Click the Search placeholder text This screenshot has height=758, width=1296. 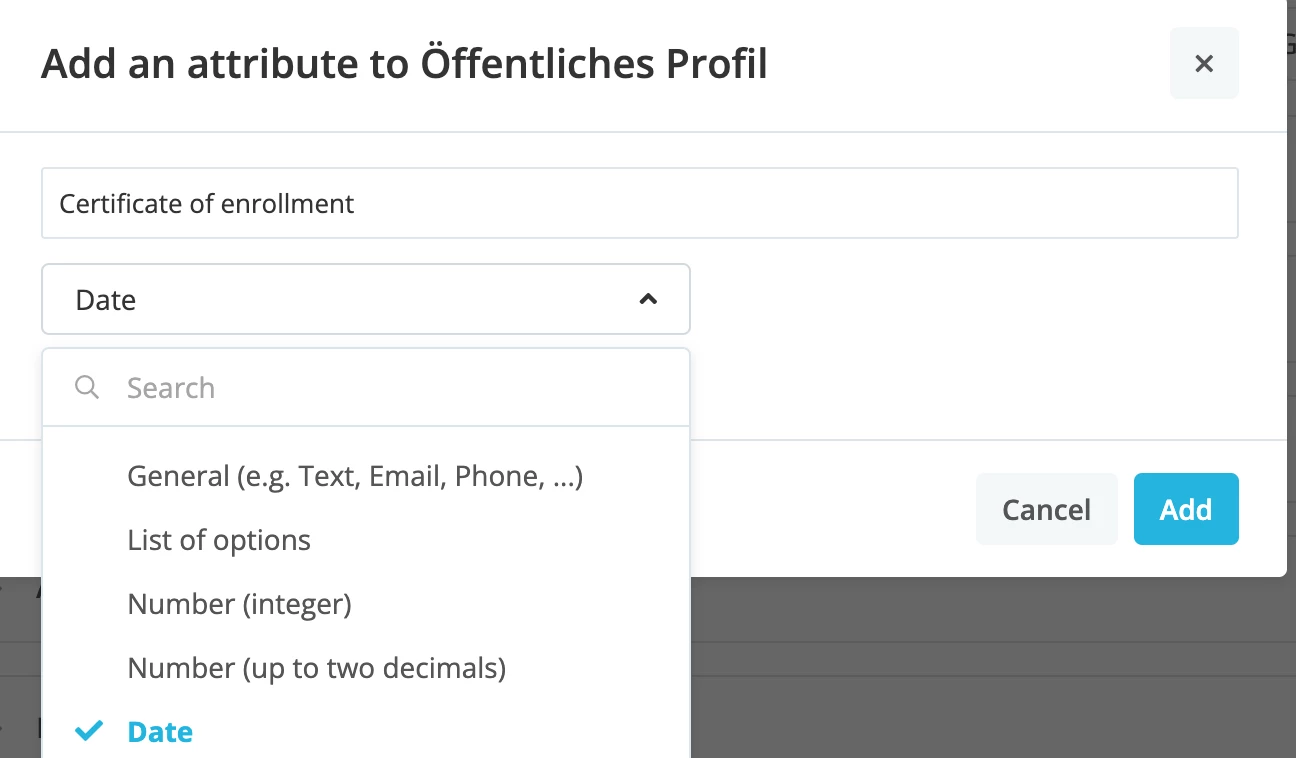[x=171, y=388]
